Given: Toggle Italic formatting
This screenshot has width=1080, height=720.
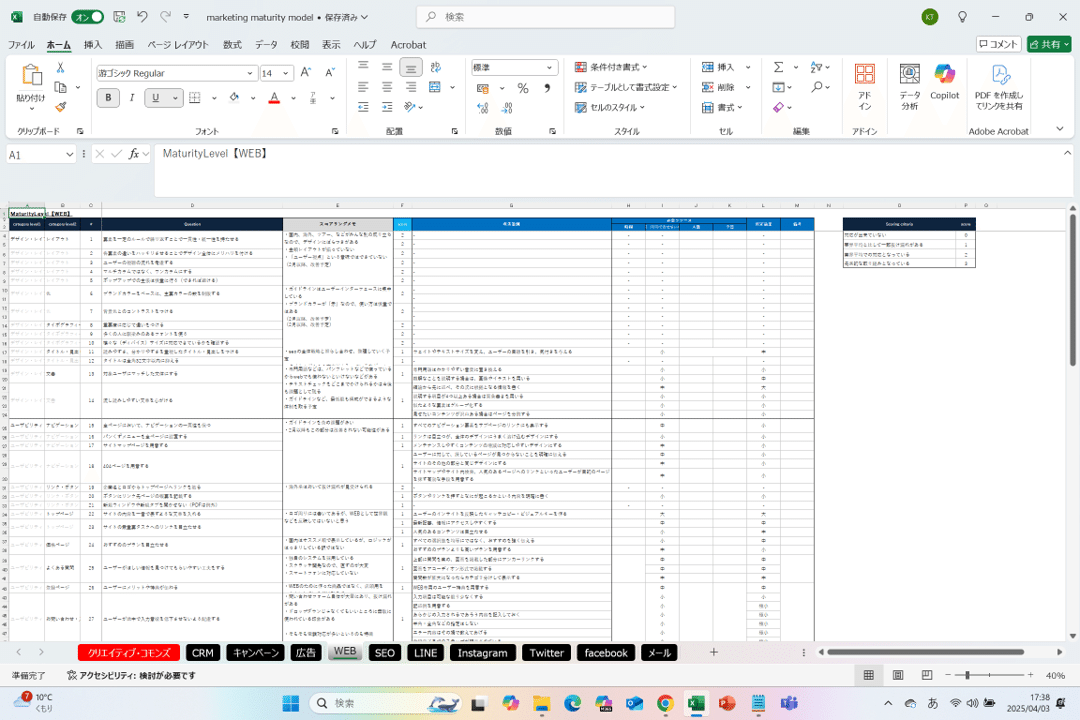Looking at the screenshot, I should coord(132,98).
